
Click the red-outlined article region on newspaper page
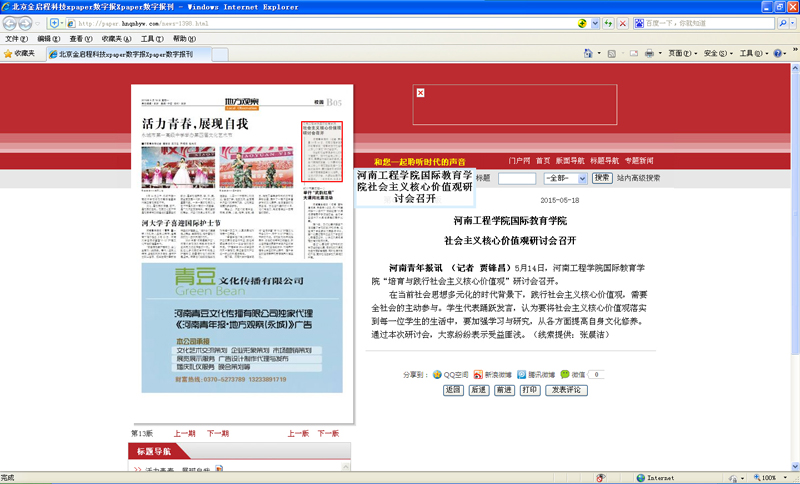321,151
